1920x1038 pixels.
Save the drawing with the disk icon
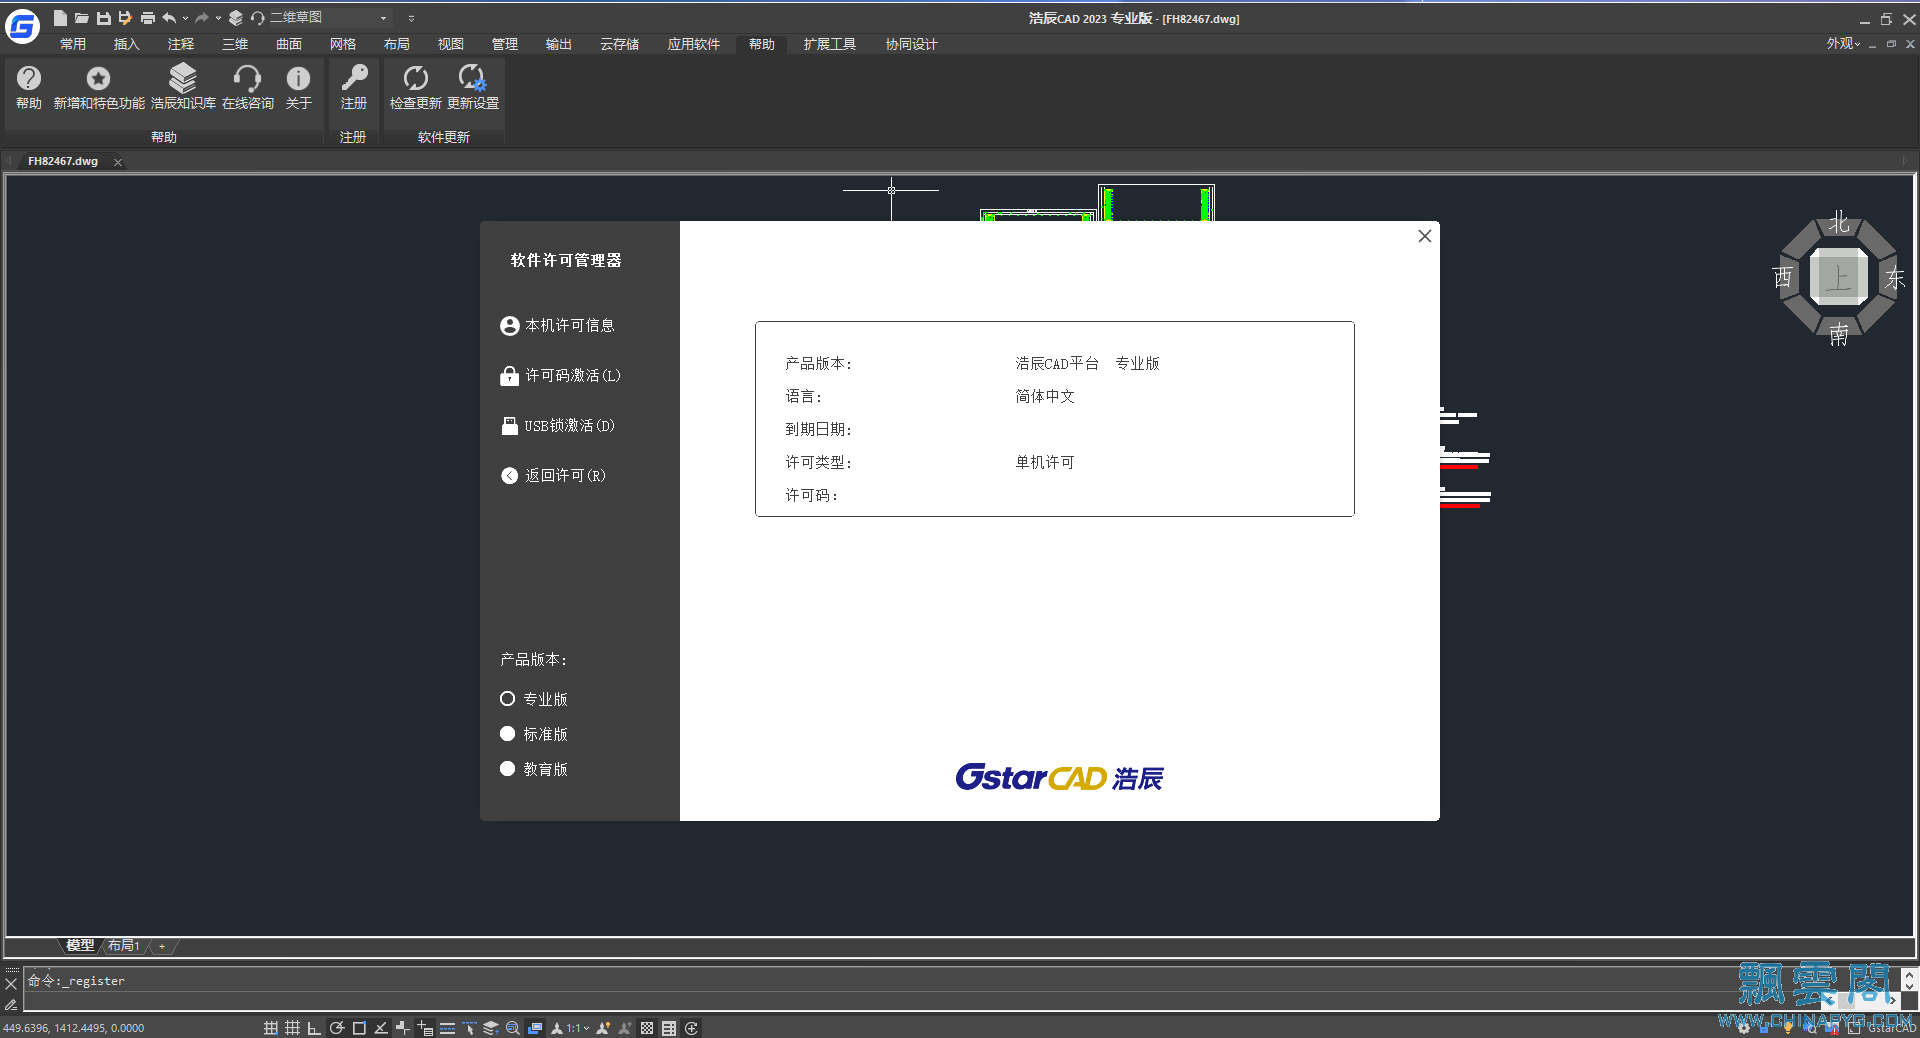coord(103,18)
